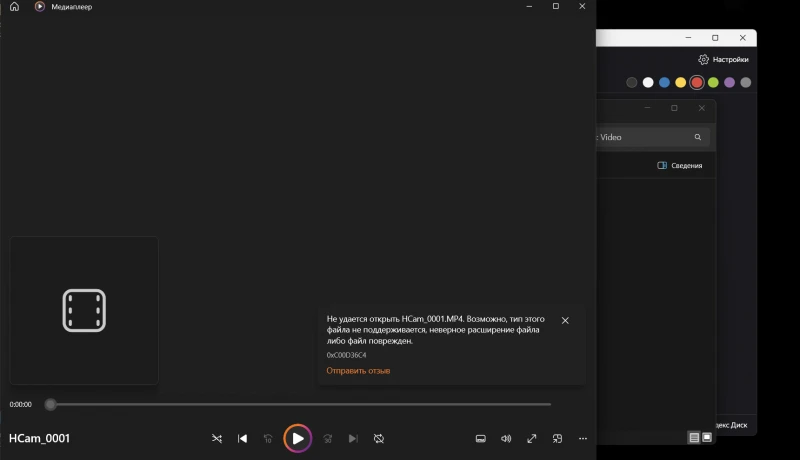Switch to full screen view
800x460 pixels.
point(532,439)
